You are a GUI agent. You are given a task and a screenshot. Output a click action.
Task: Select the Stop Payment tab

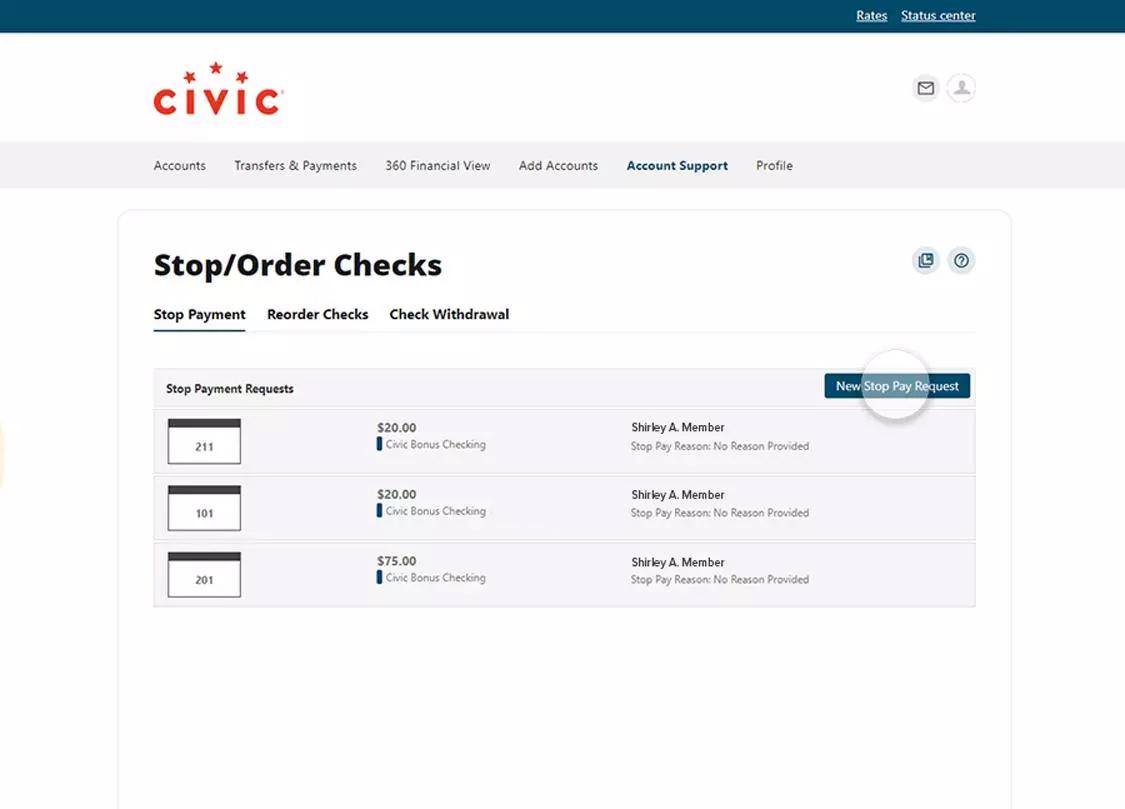point(199,314)
